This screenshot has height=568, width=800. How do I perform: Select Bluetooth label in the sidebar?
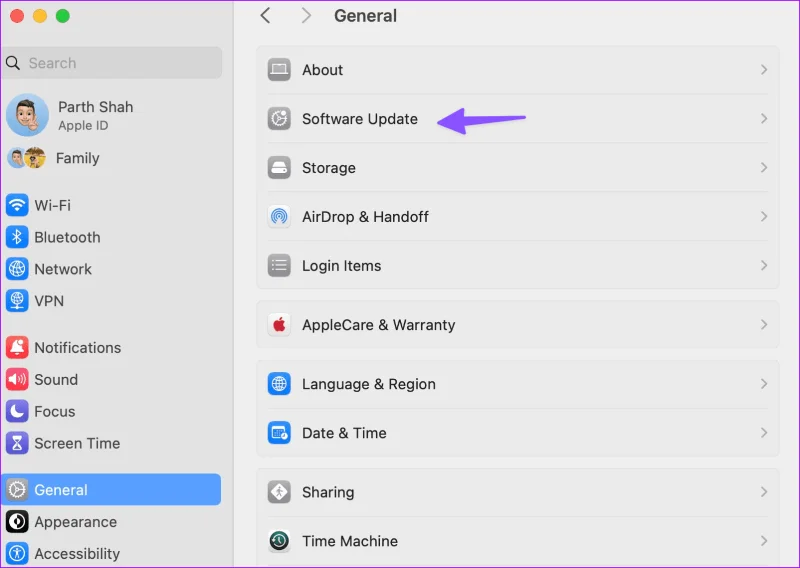(67, 237)
